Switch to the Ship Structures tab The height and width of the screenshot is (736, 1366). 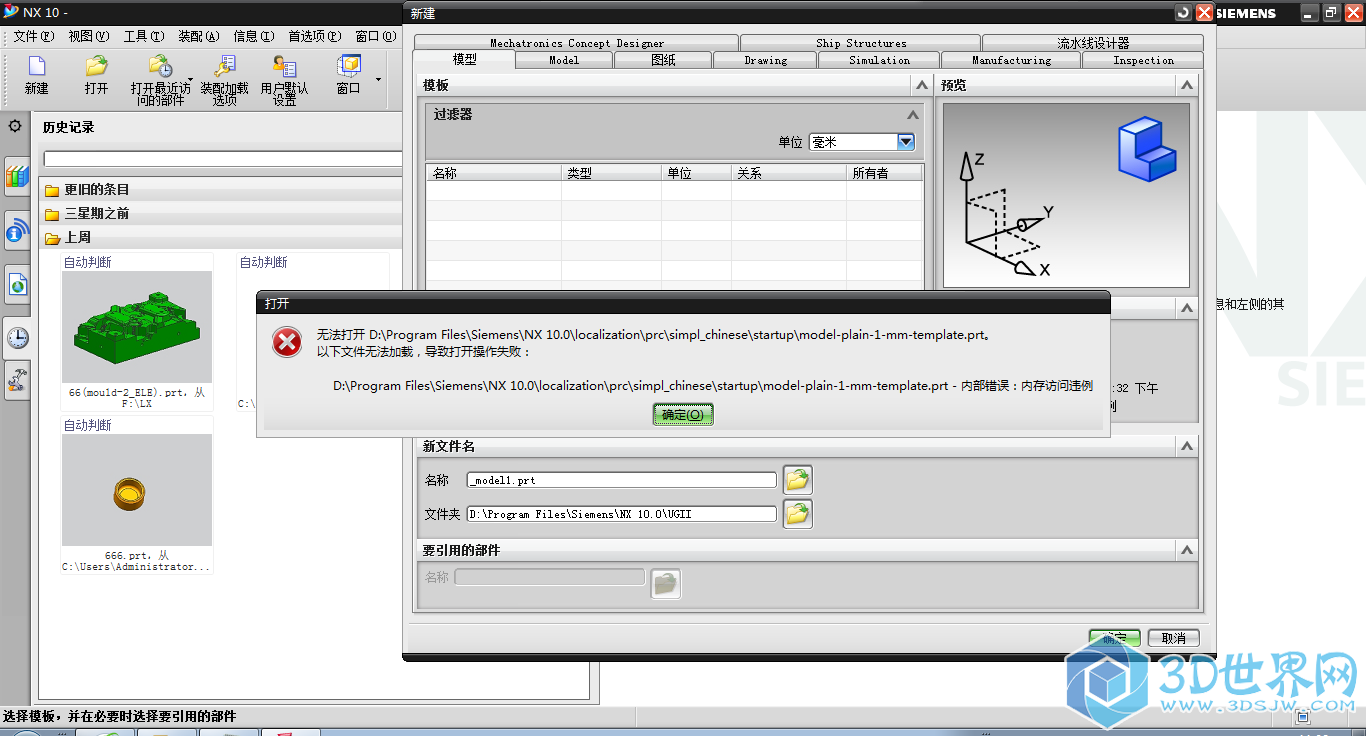861,43
